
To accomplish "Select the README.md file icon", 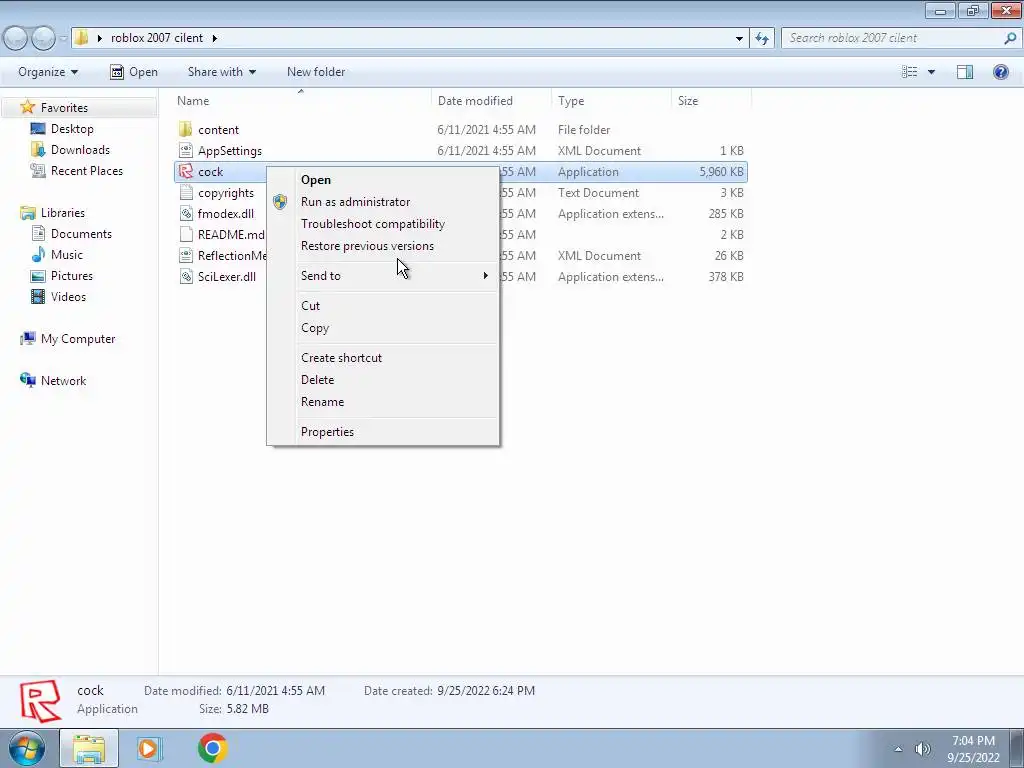I will tap(185, 234).
